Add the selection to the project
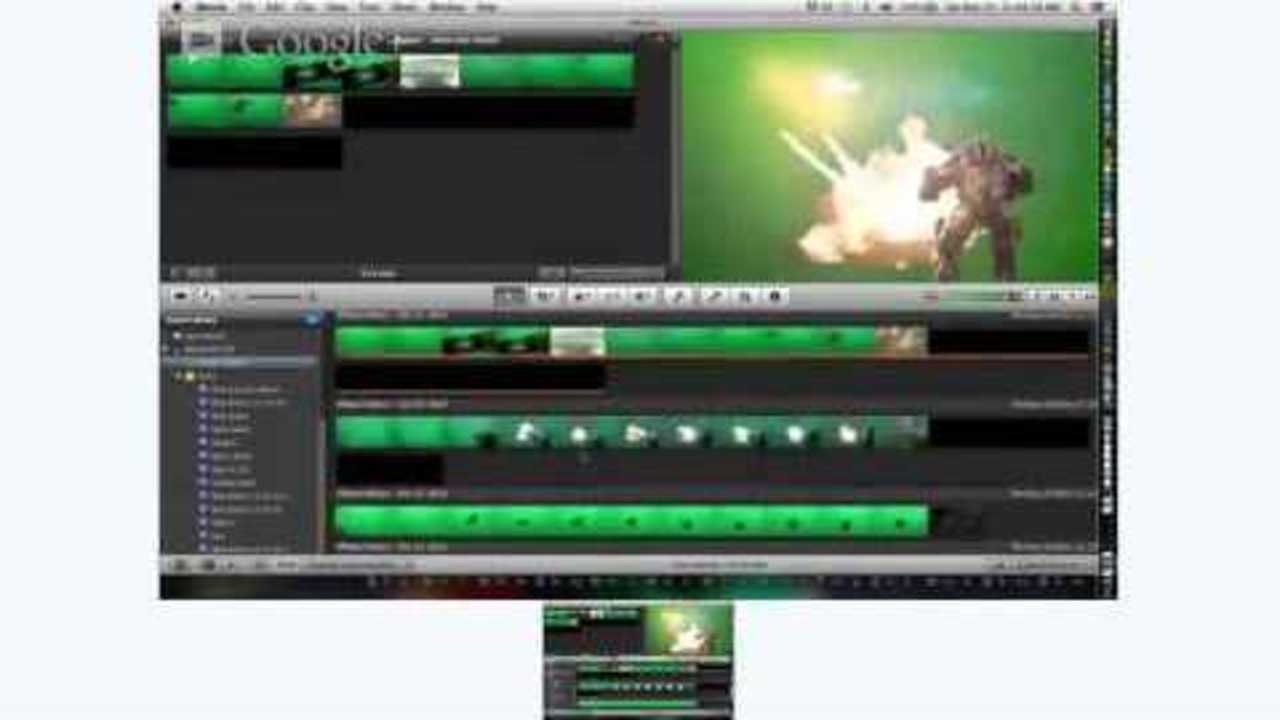The image size is (1280, 720). pos(545,296)
